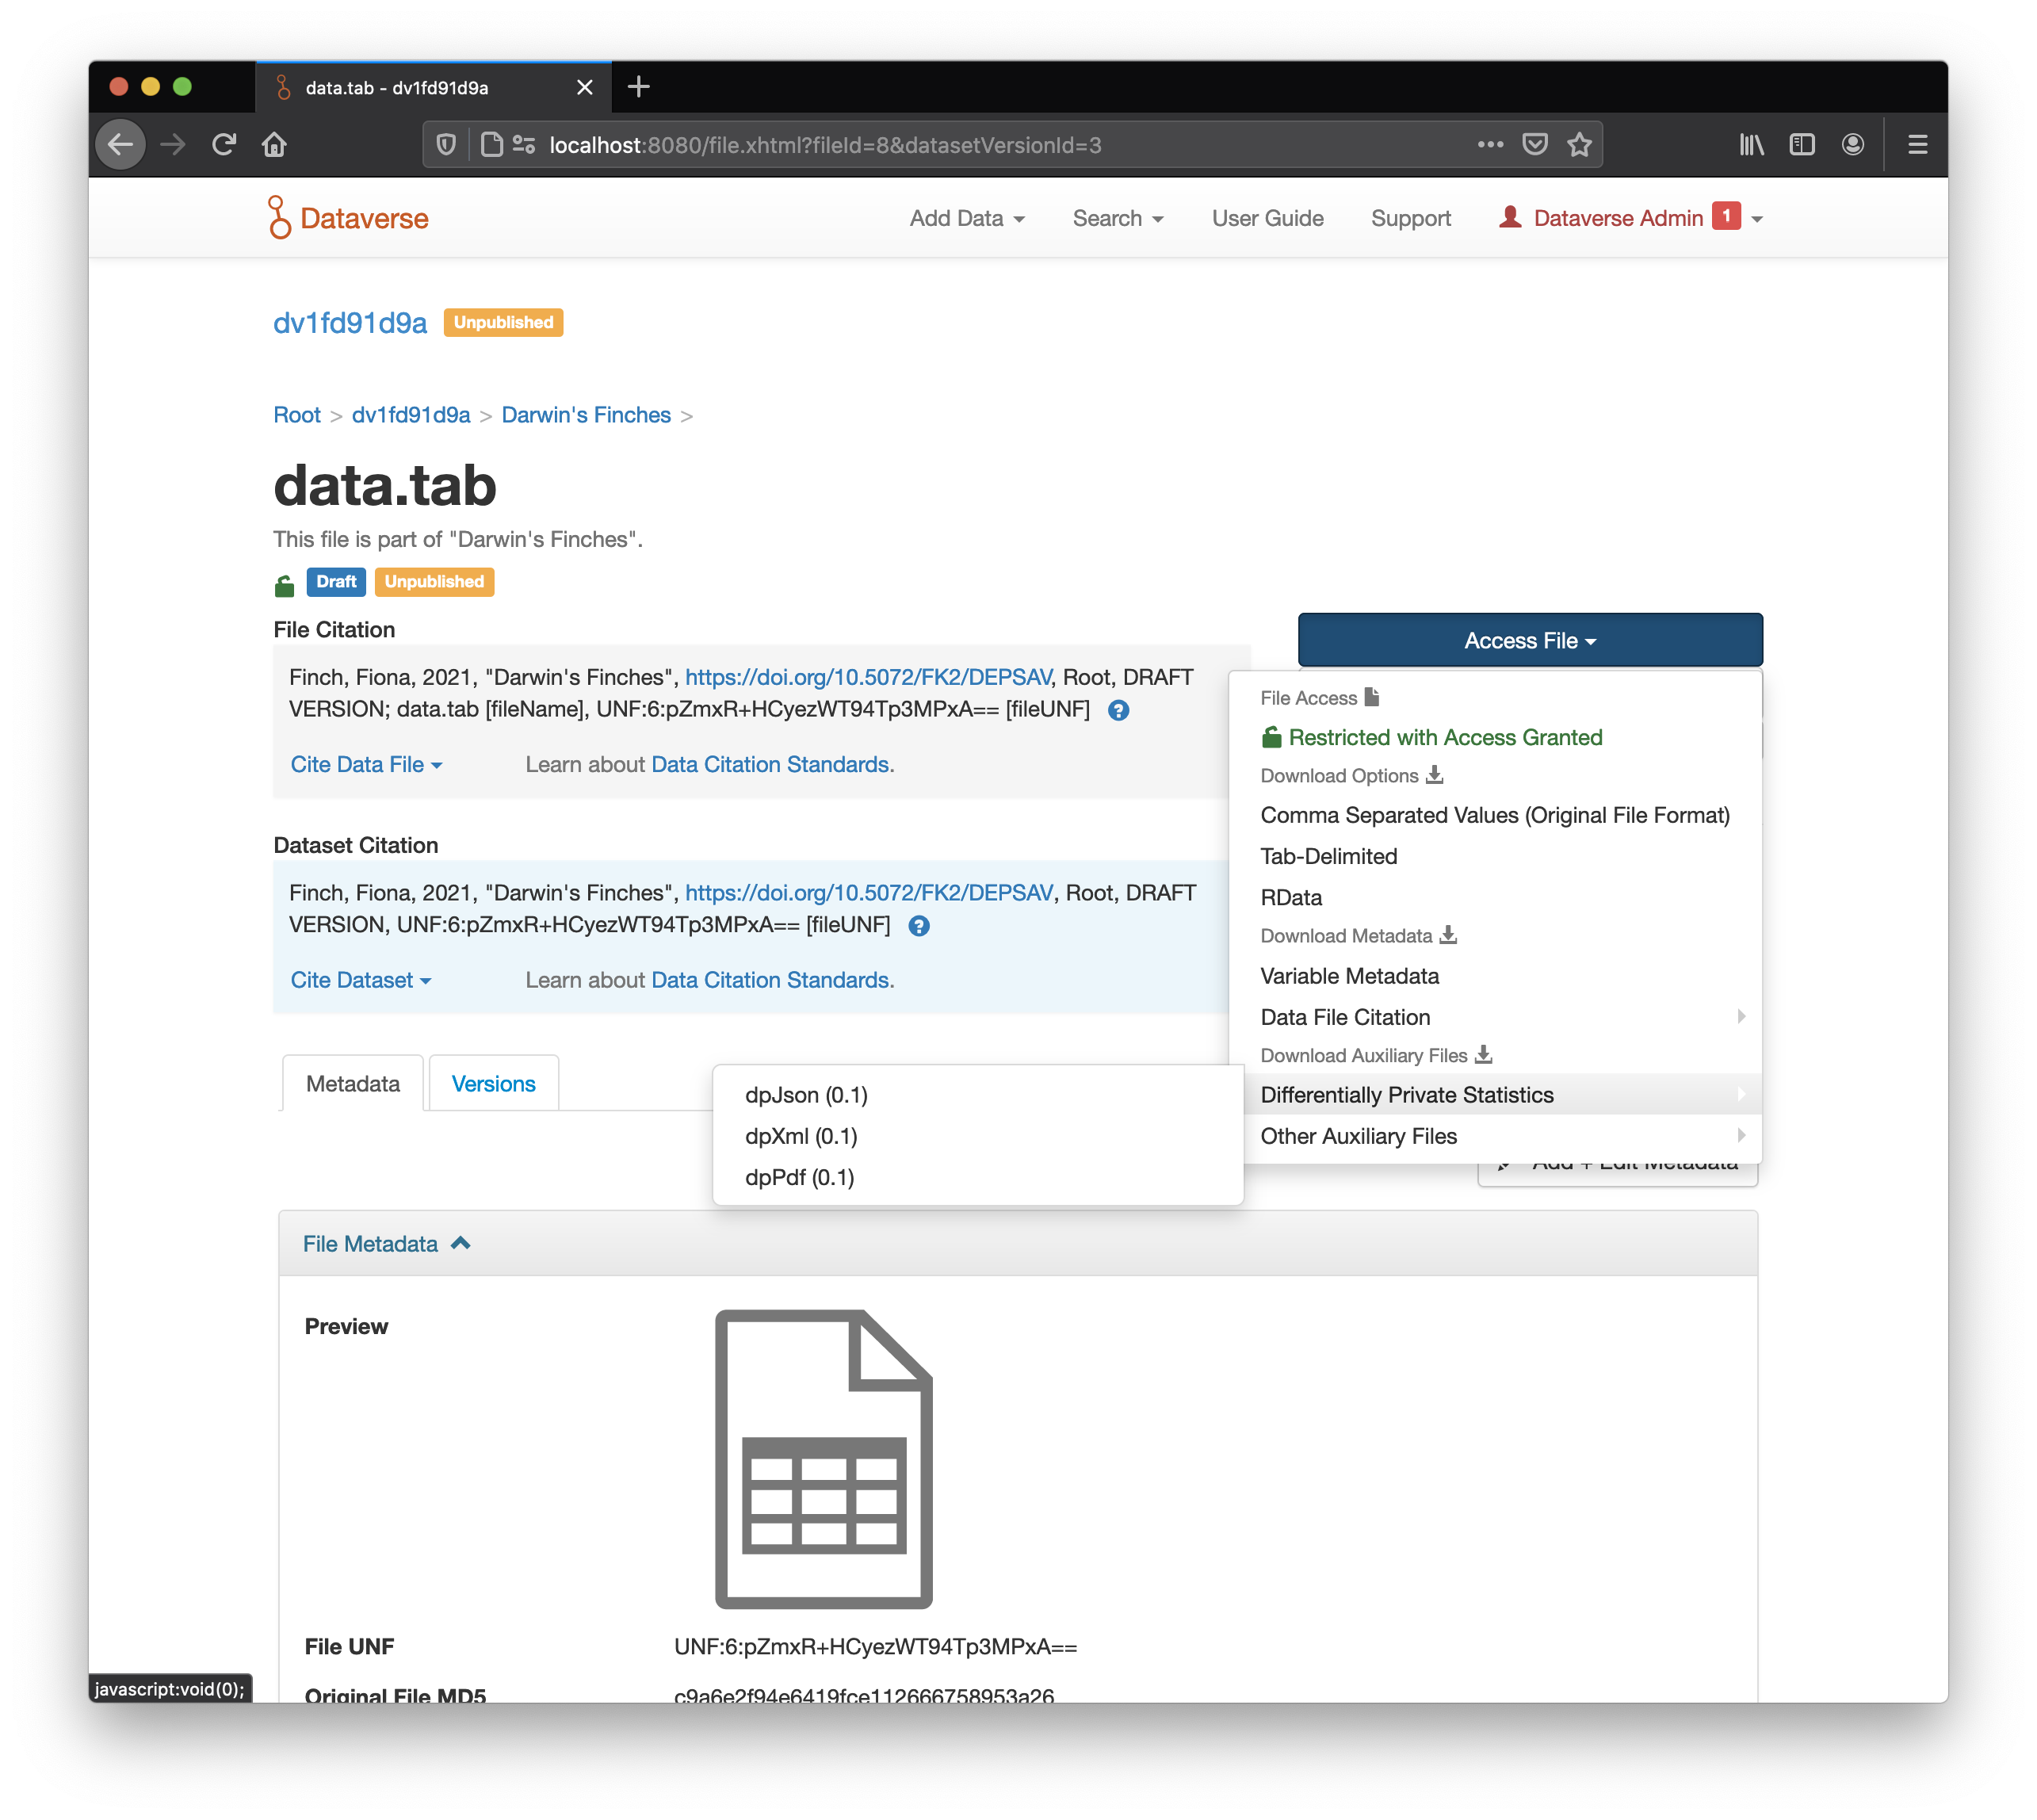Switch to the Versions tab

pos(493,1083)
